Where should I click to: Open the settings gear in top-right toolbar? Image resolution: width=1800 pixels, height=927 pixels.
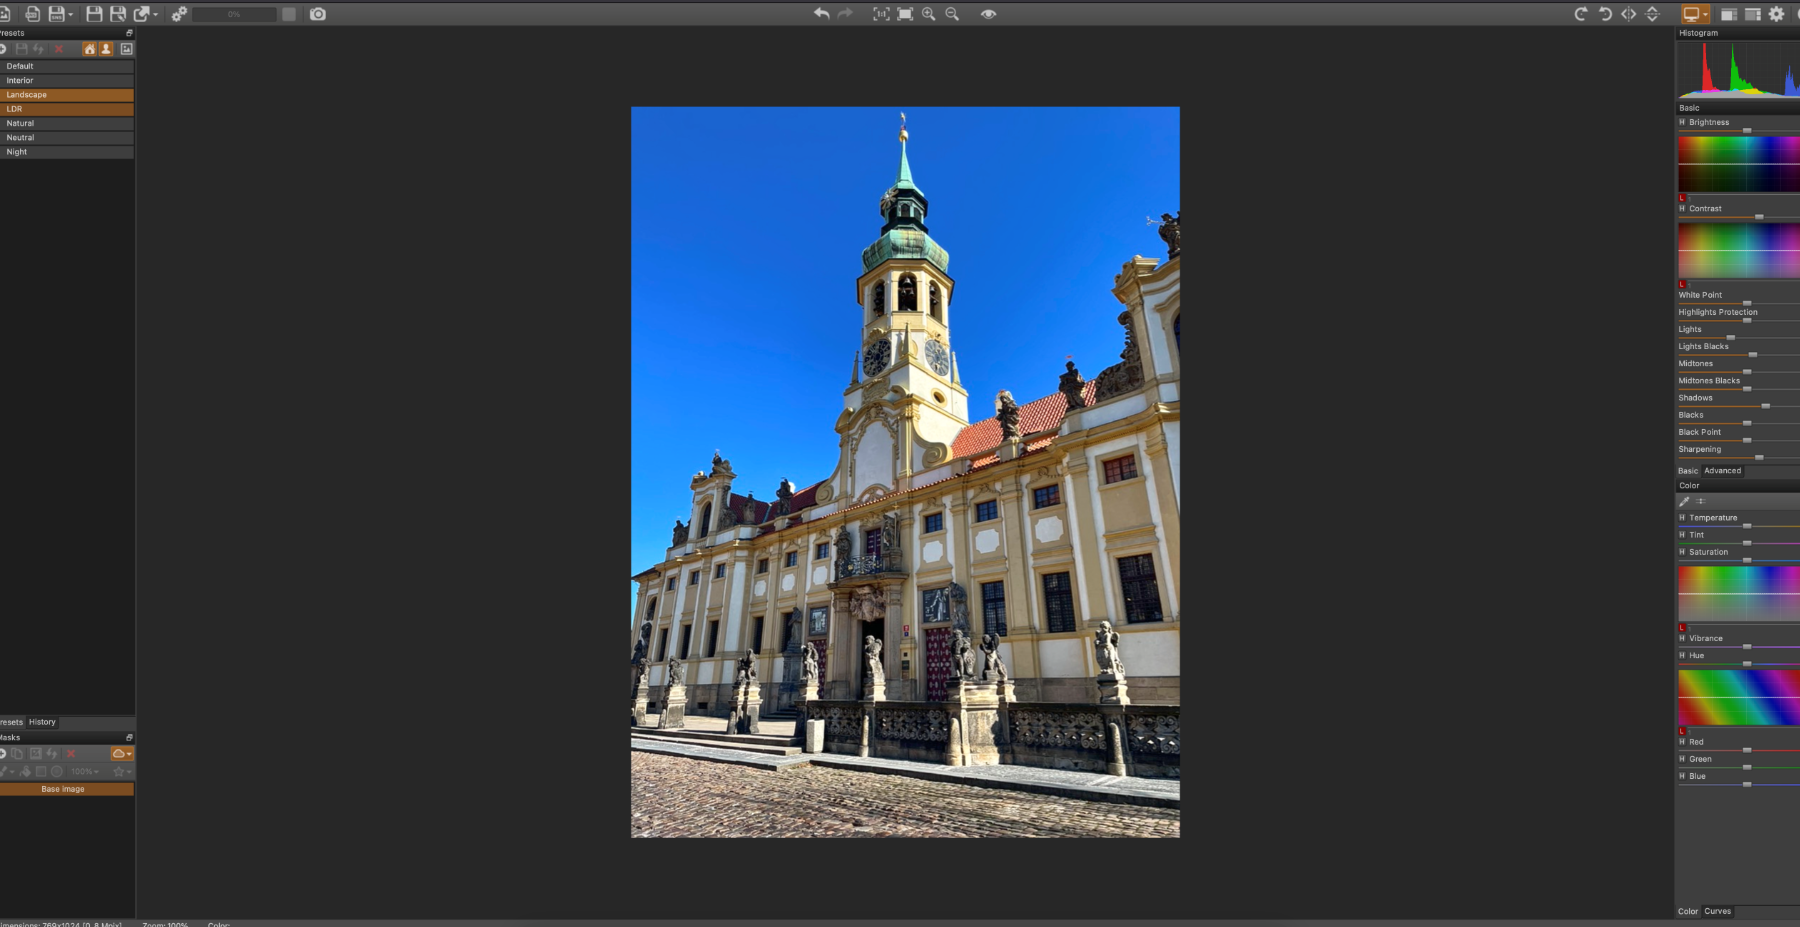pos(1776,14)
